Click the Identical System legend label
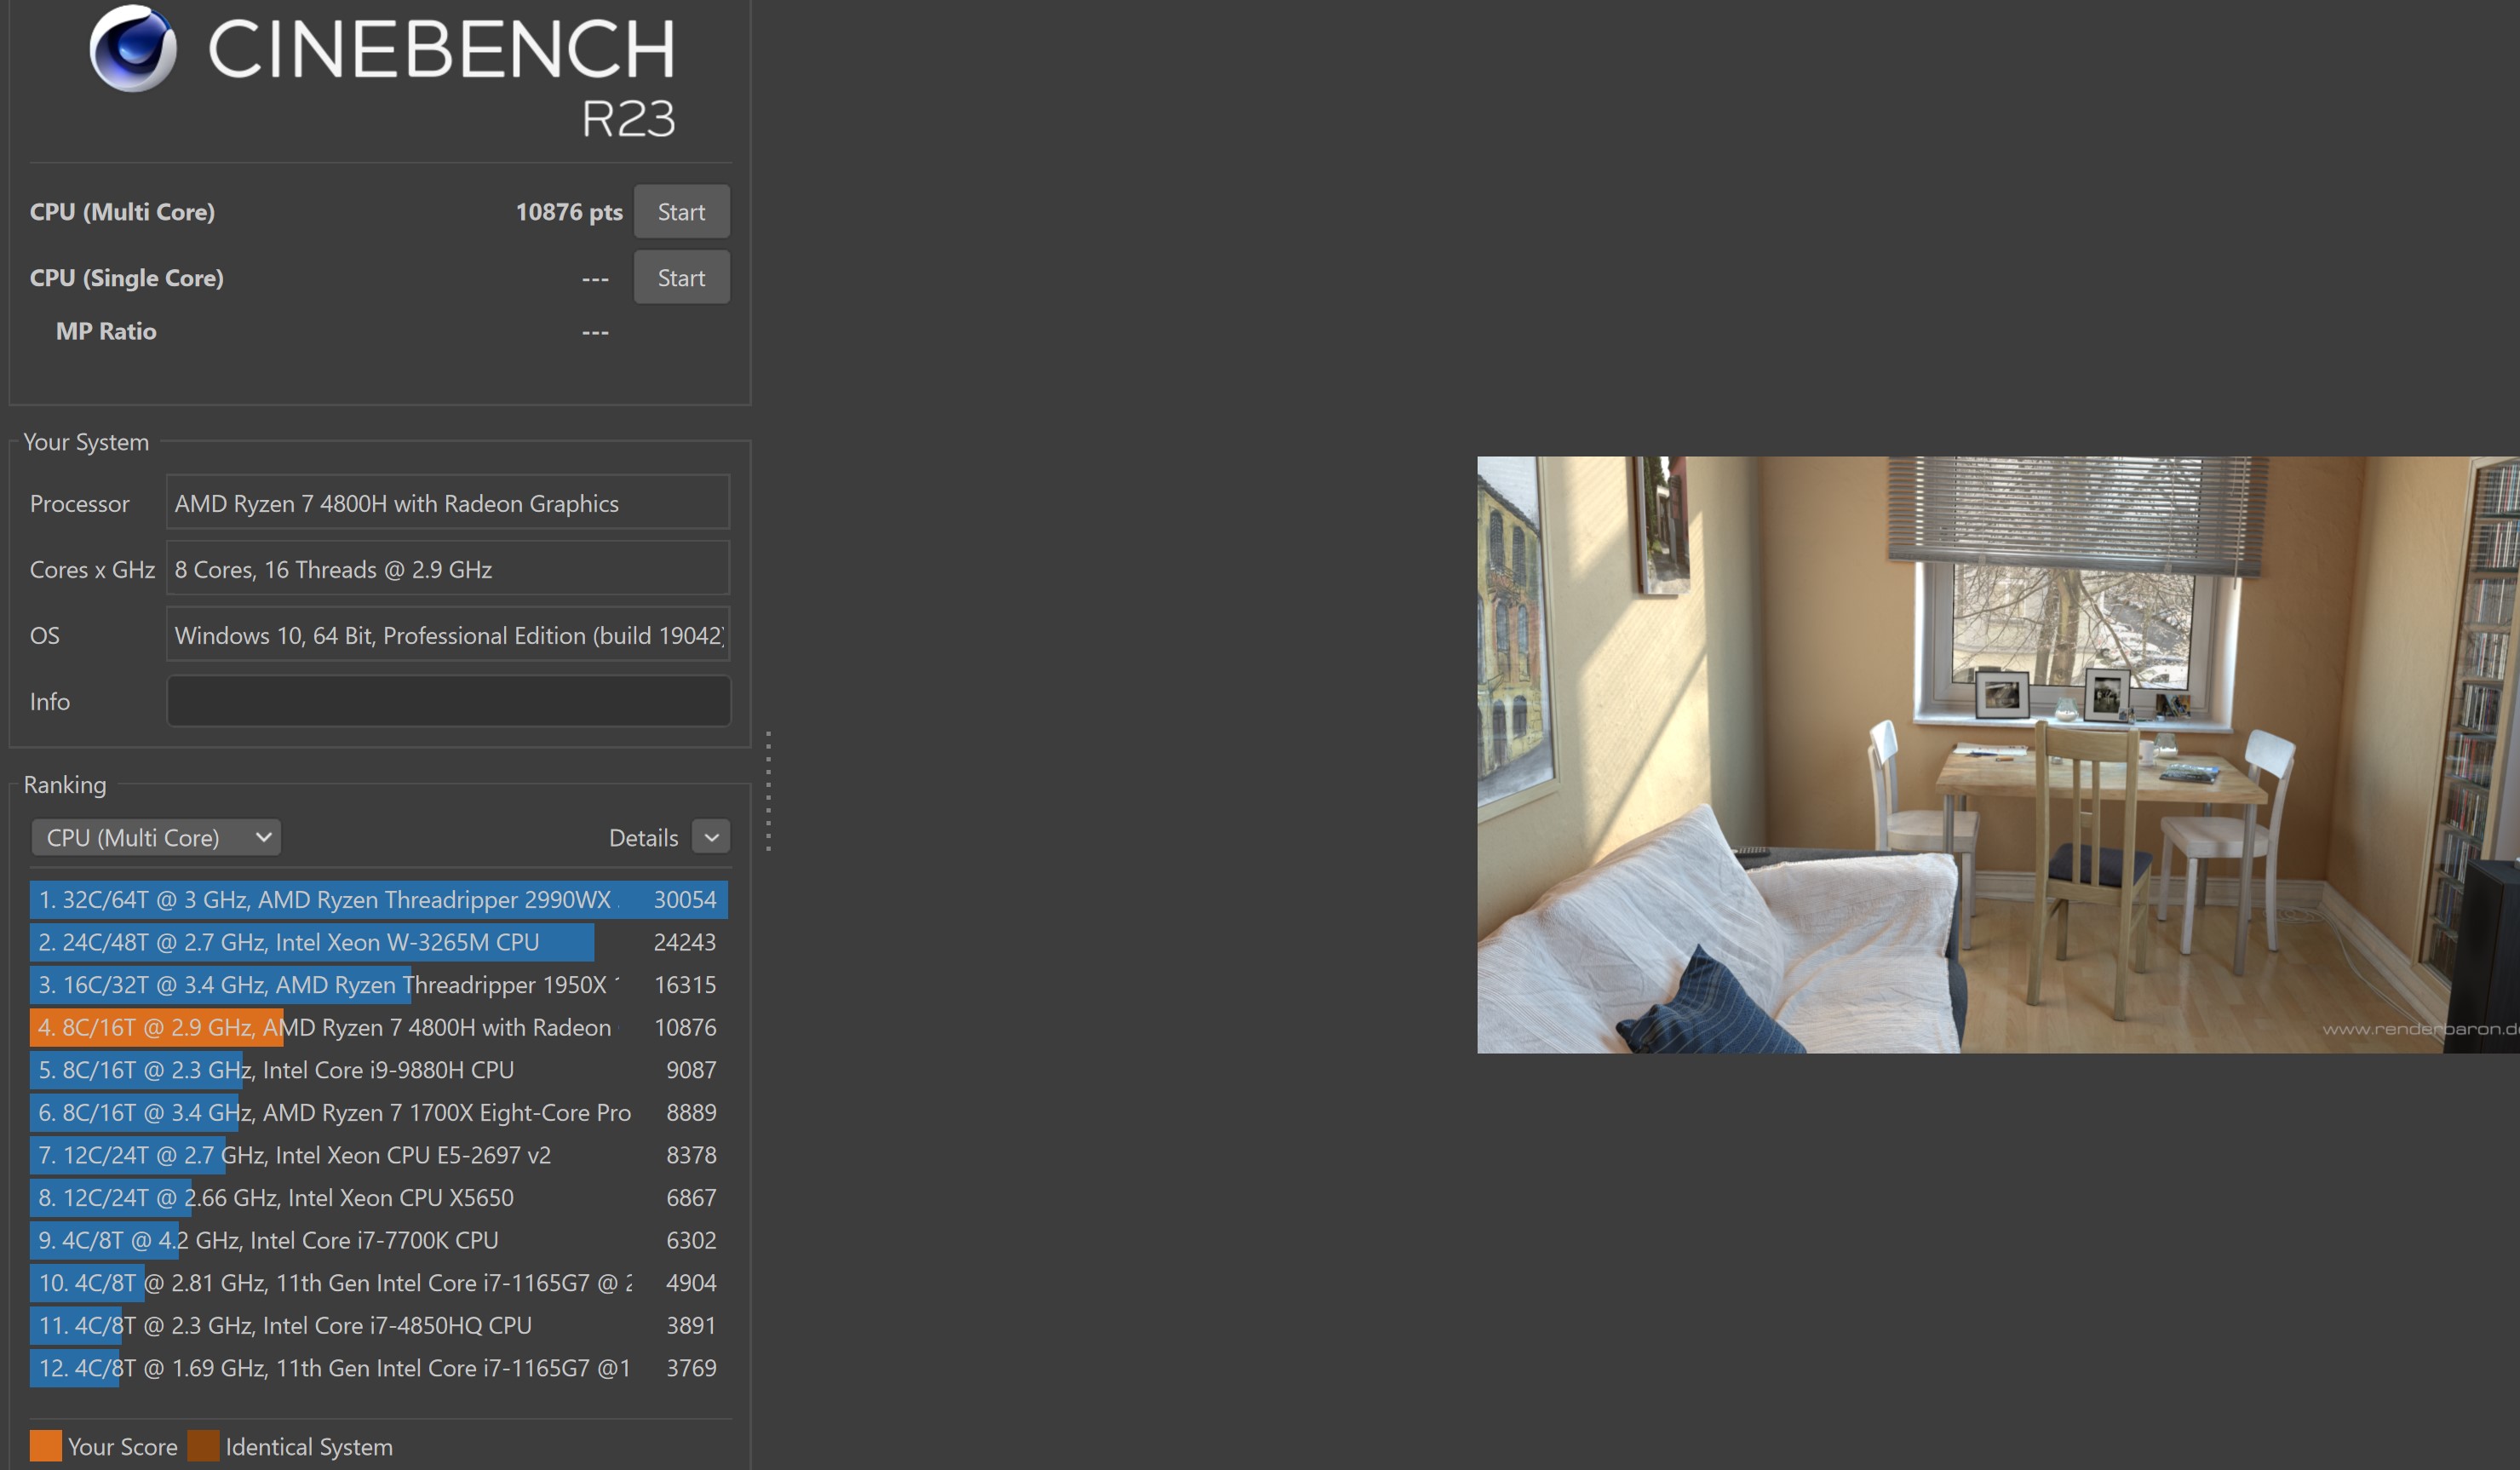The height and width of the screenshot is (1470, 2520). pyautogui.click(x=309, y=1447)
